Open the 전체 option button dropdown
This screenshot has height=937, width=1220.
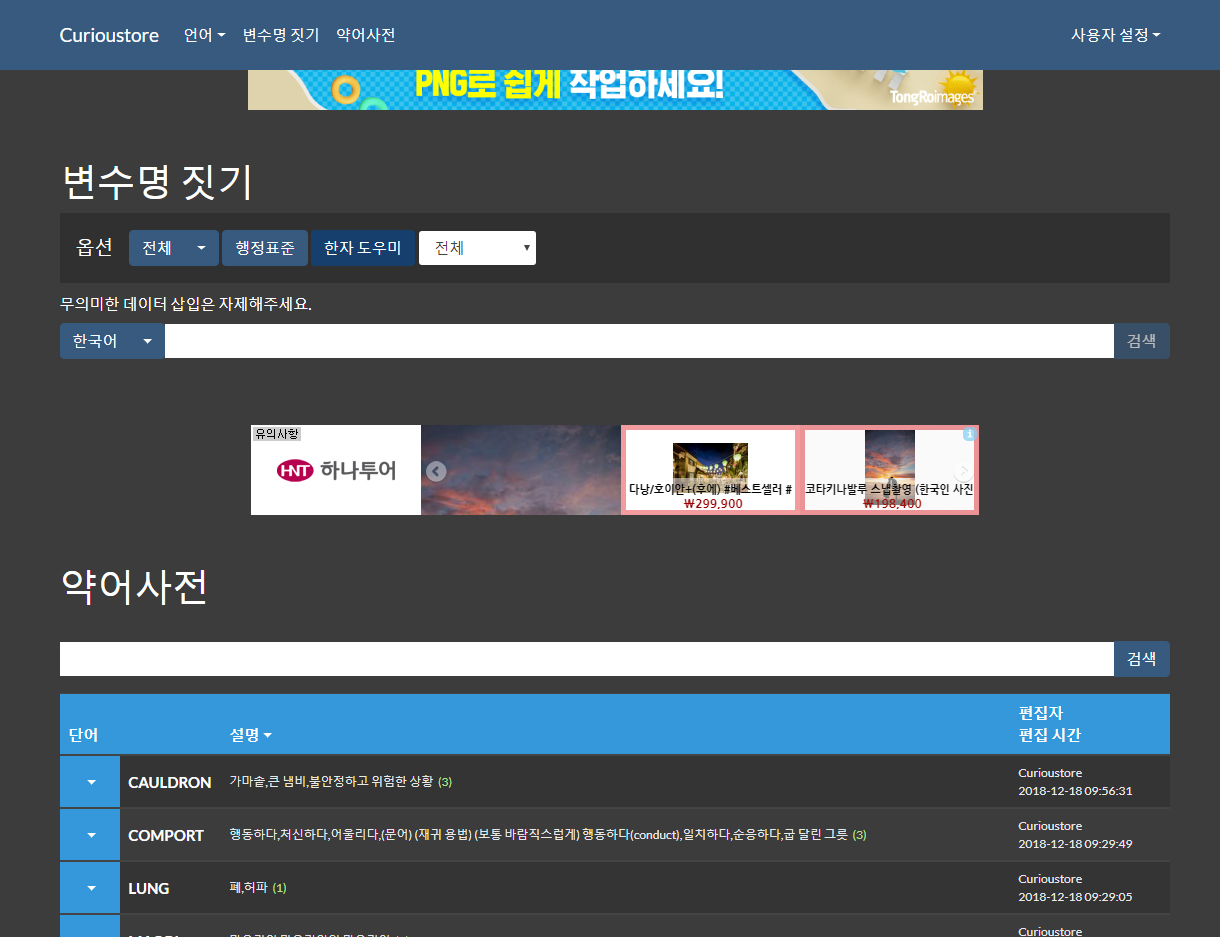pos(174,248)
